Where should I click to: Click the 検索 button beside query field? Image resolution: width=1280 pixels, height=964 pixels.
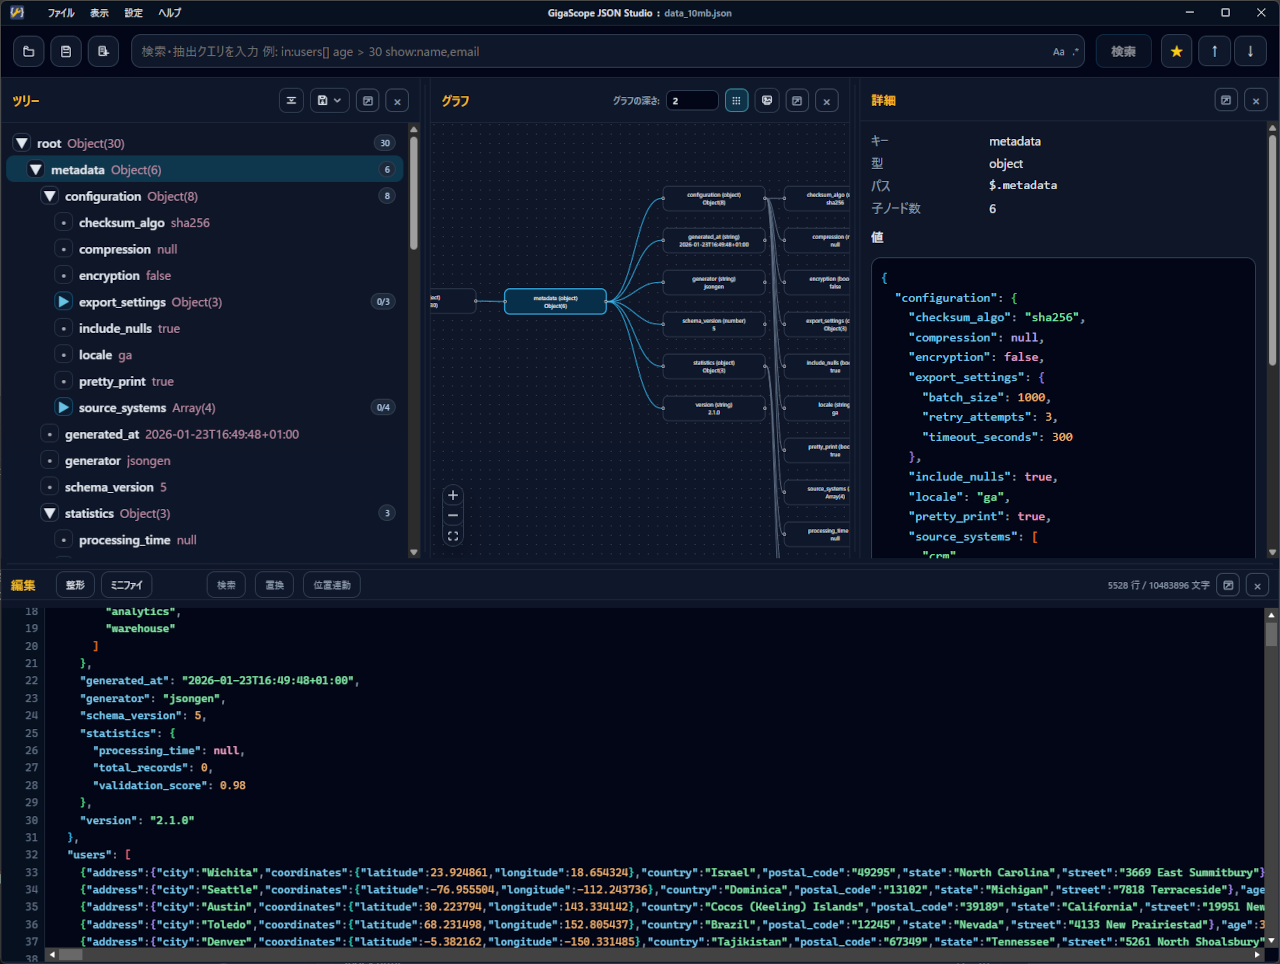(x=1124, y=51)
